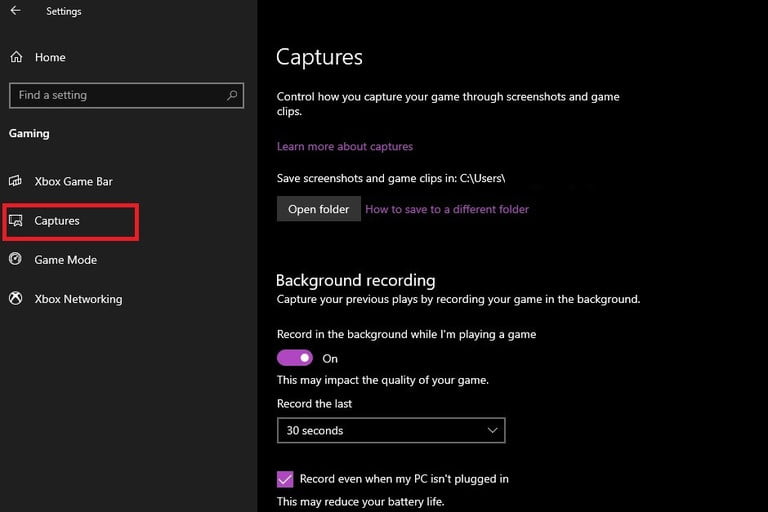The image size is (768, 512).
Task: Click the Game Mode gauge icon
Action: [15, 259]
